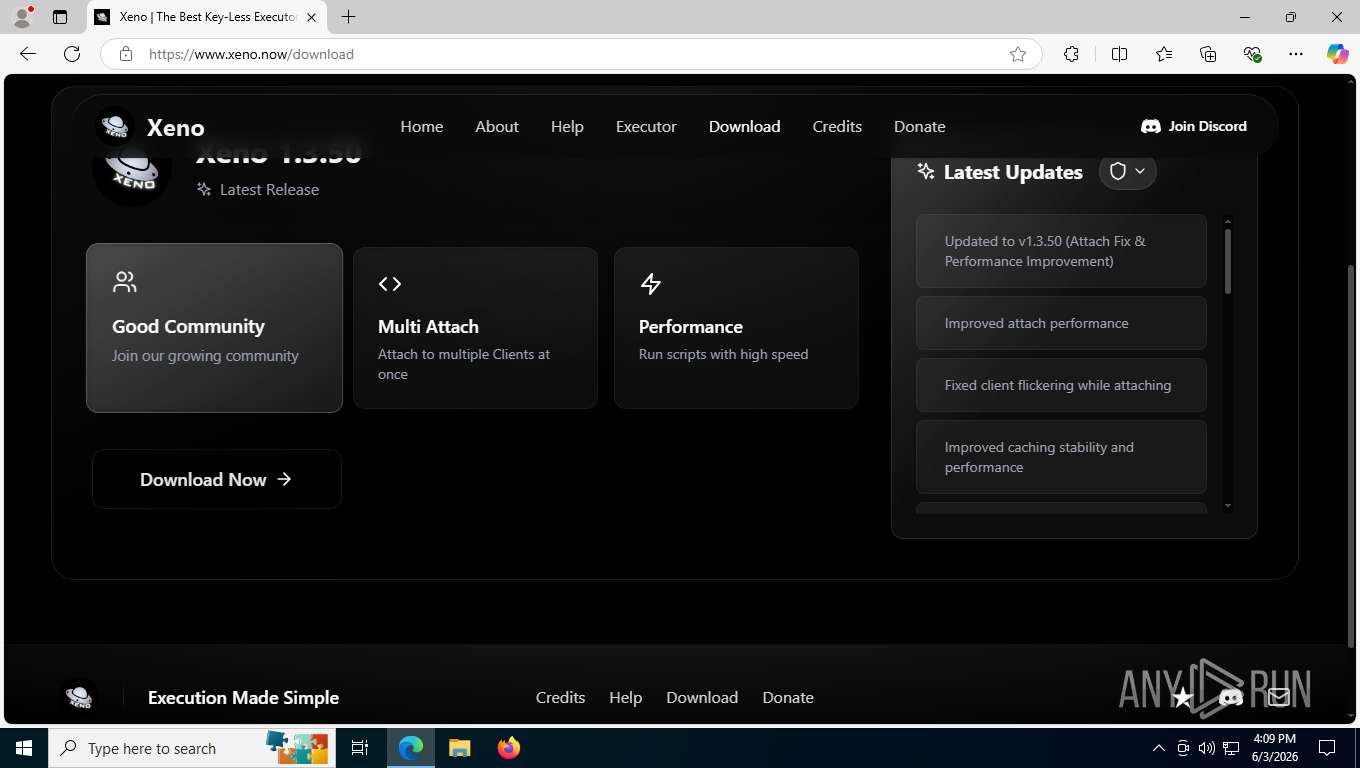Open footer Credits link

tap(560, 697)
